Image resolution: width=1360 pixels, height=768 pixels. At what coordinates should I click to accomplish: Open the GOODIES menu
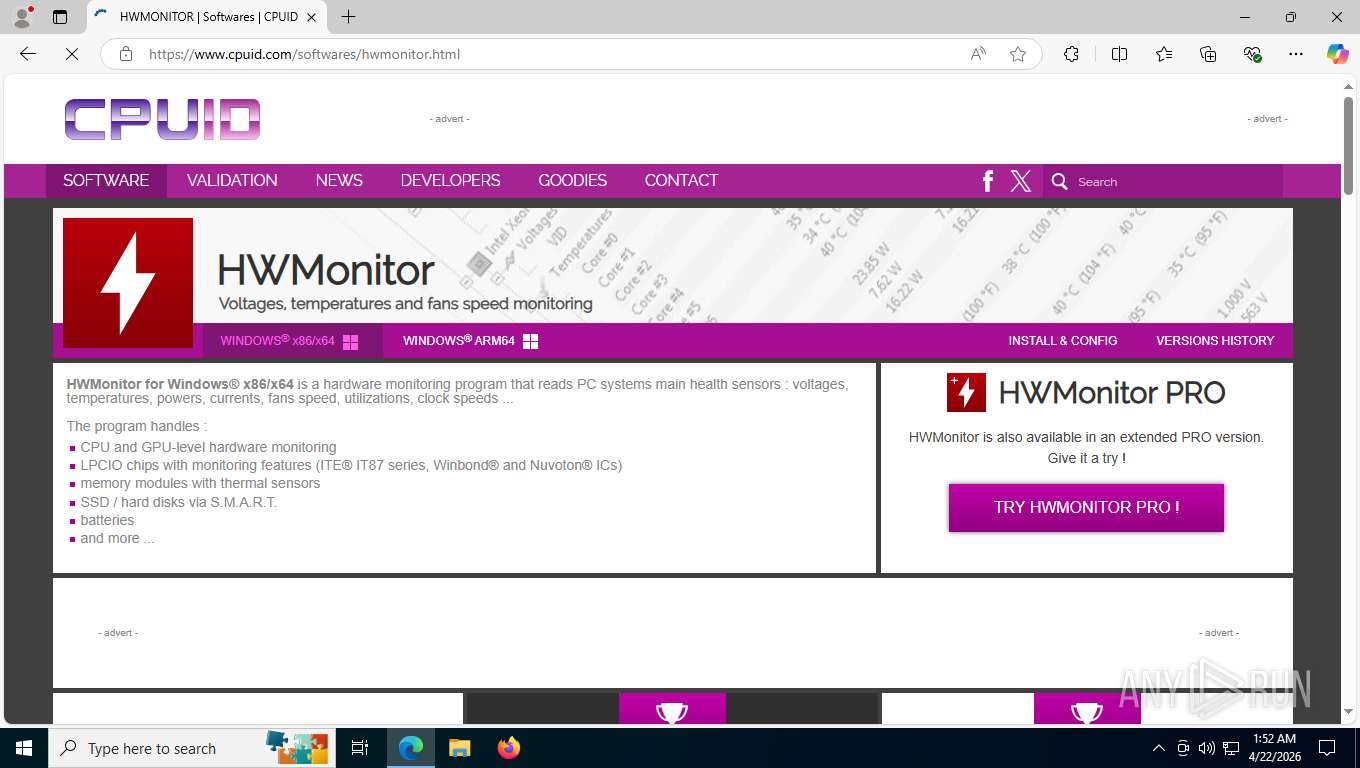572,180
